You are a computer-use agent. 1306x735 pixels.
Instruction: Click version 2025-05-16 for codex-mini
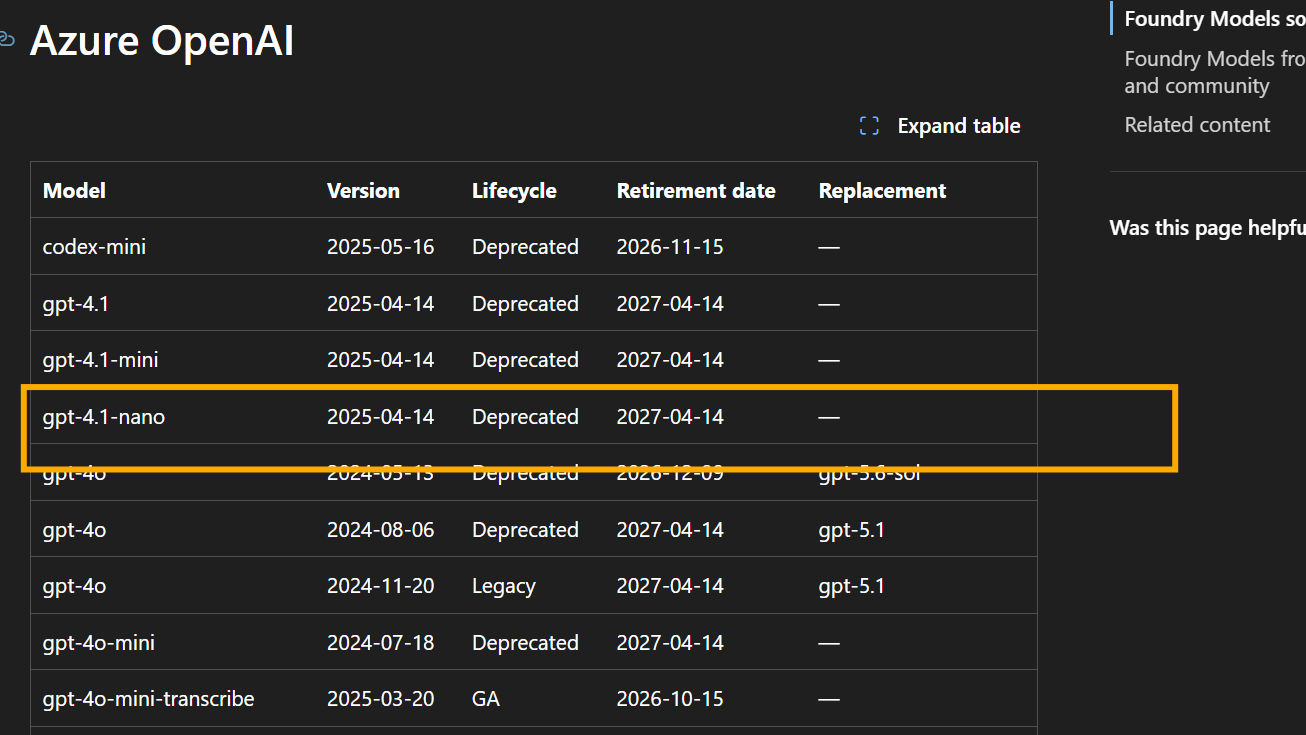[381, 246]
